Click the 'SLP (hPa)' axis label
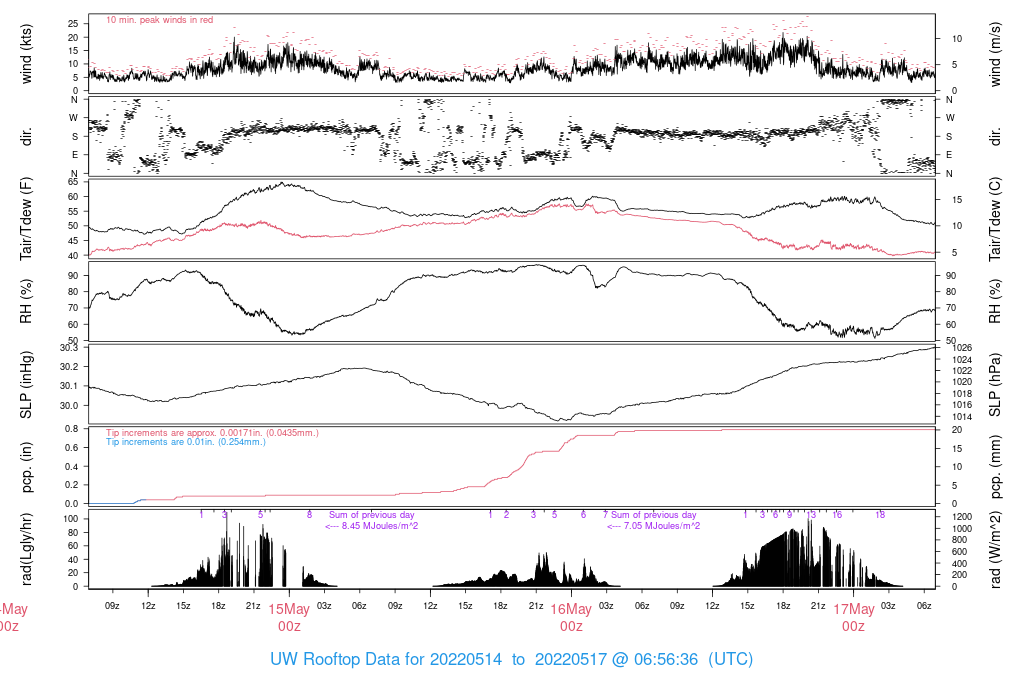Screen dimensions: 1024x700 coord(995,385)
